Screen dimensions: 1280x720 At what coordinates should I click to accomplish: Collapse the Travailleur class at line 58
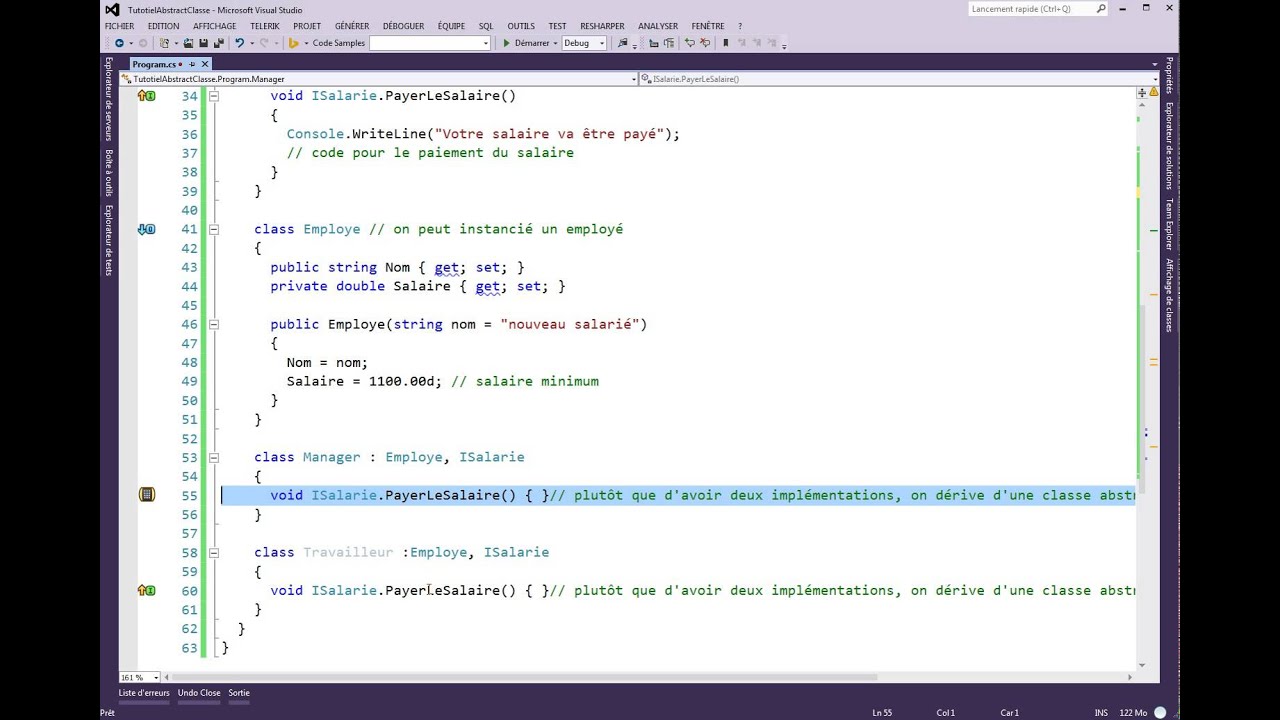(214, 552)
